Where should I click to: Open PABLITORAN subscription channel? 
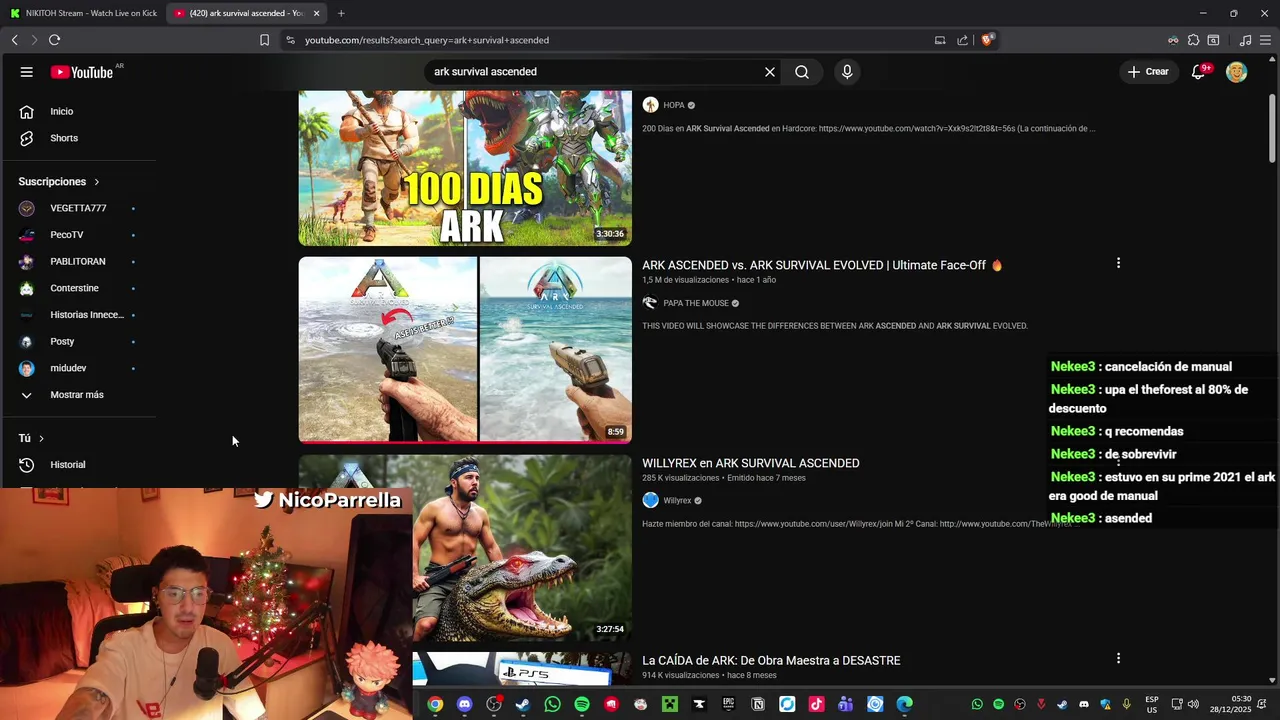[x=77, y=261]
